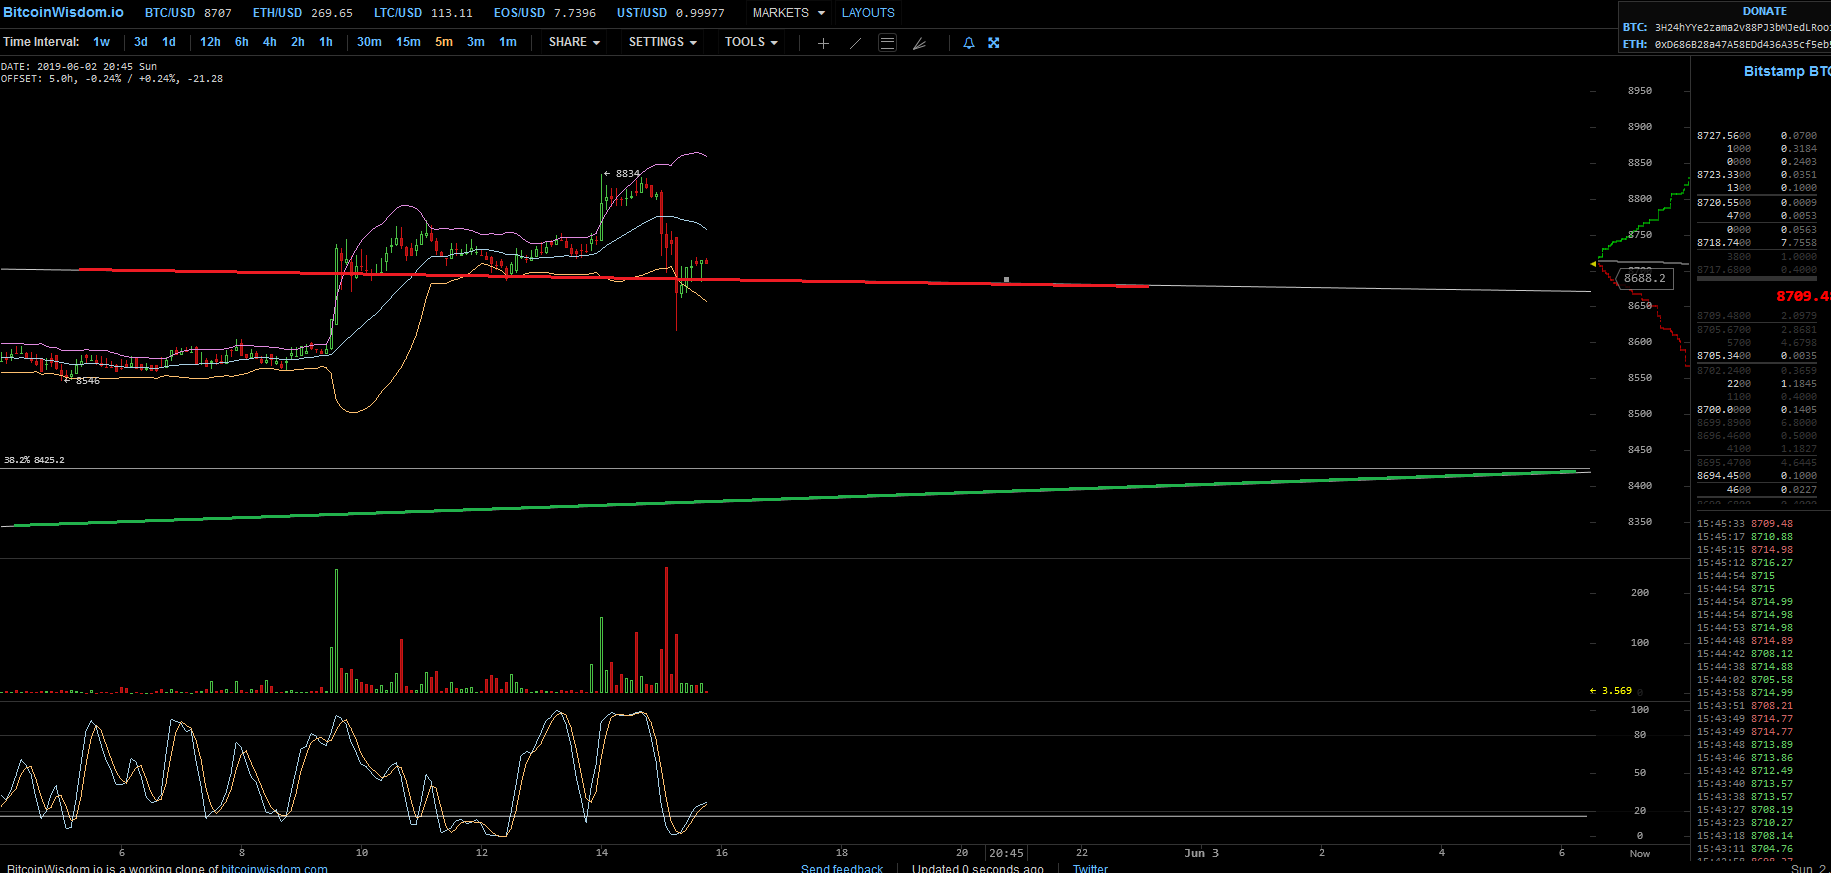Set time interval to 2h

pos(298,42)
